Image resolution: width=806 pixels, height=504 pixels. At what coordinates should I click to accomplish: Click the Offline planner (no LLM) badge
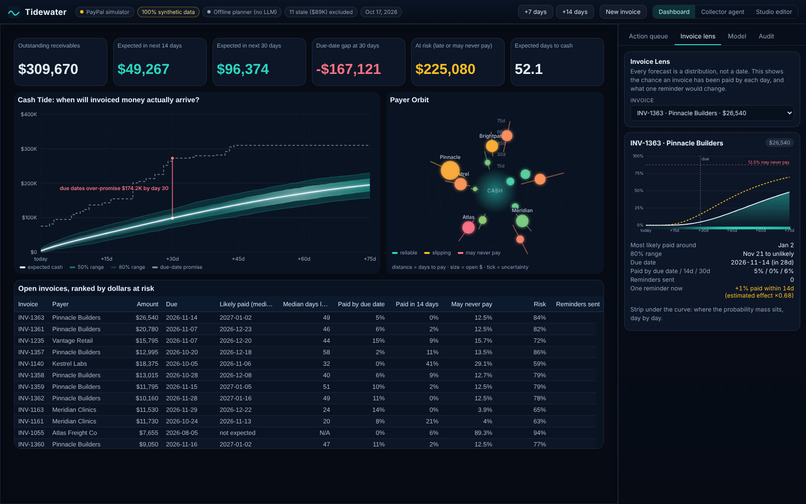(242, 12)
